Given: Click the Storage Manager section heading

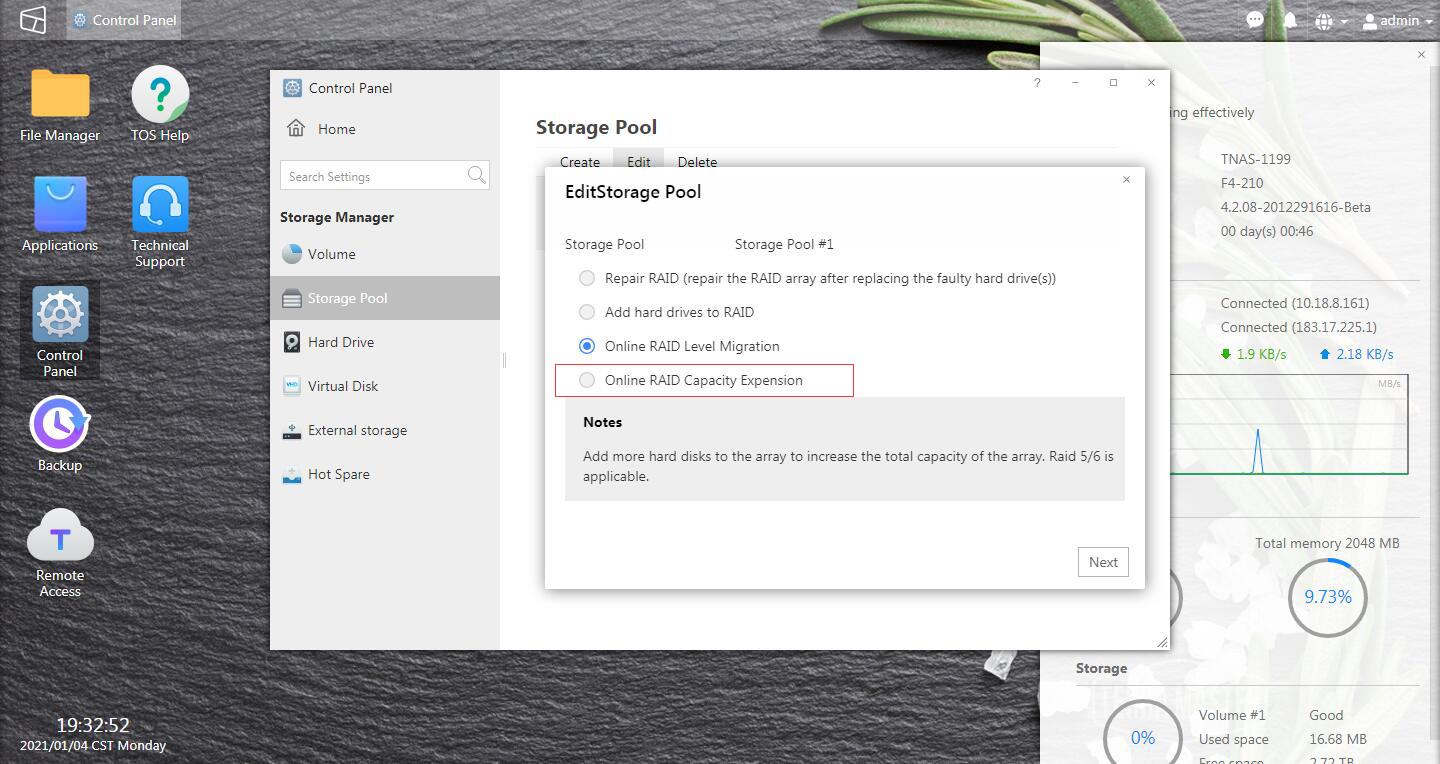Looking at the screenshot, I should (337, 217).
